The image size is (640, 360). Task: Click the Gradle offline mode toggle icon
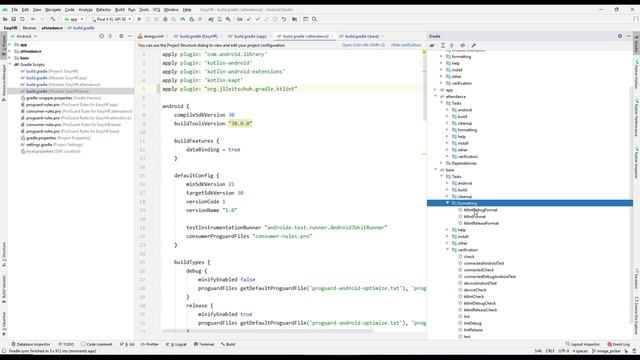[462, 45]
